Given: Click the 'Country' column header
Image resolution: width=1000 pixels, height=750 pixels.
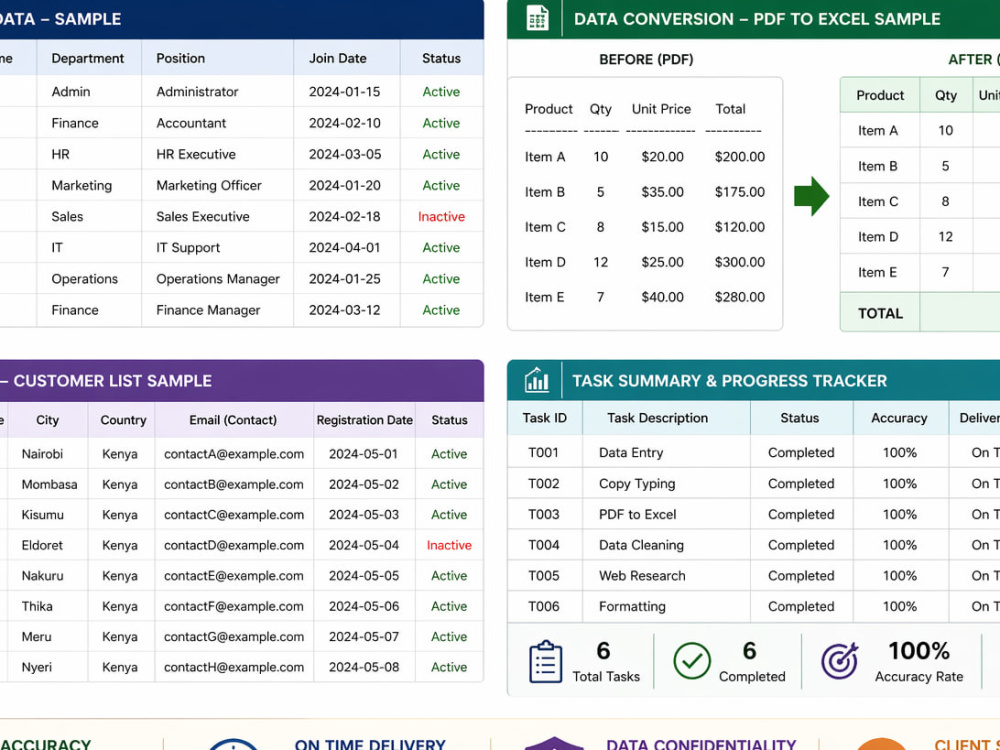Looking at the screenshot, I should coord(123,420).
